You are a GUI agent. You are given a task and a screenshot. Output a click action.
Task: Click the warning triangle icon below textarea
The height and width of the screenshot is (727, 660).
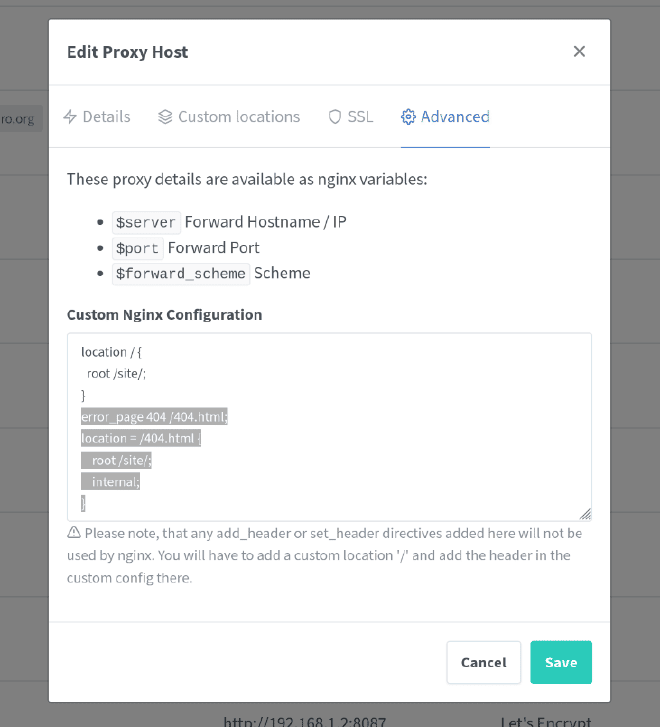[74, 532]
